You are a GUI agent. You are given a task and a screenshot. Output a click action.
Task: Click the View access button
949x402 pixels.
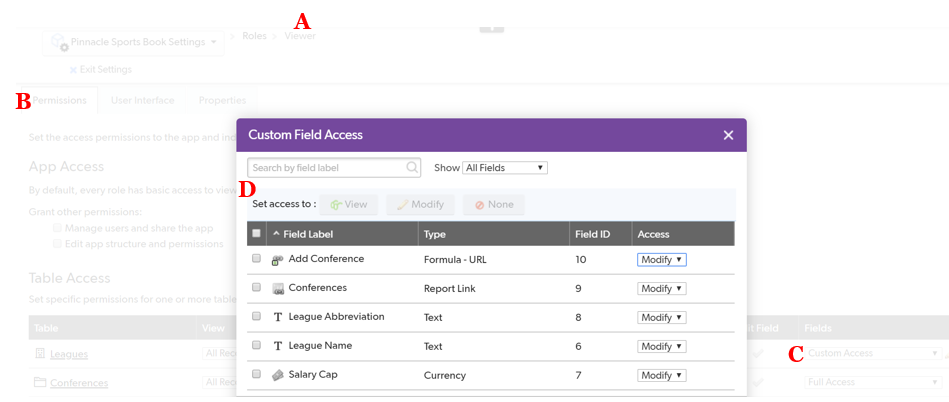pos(349,205)
